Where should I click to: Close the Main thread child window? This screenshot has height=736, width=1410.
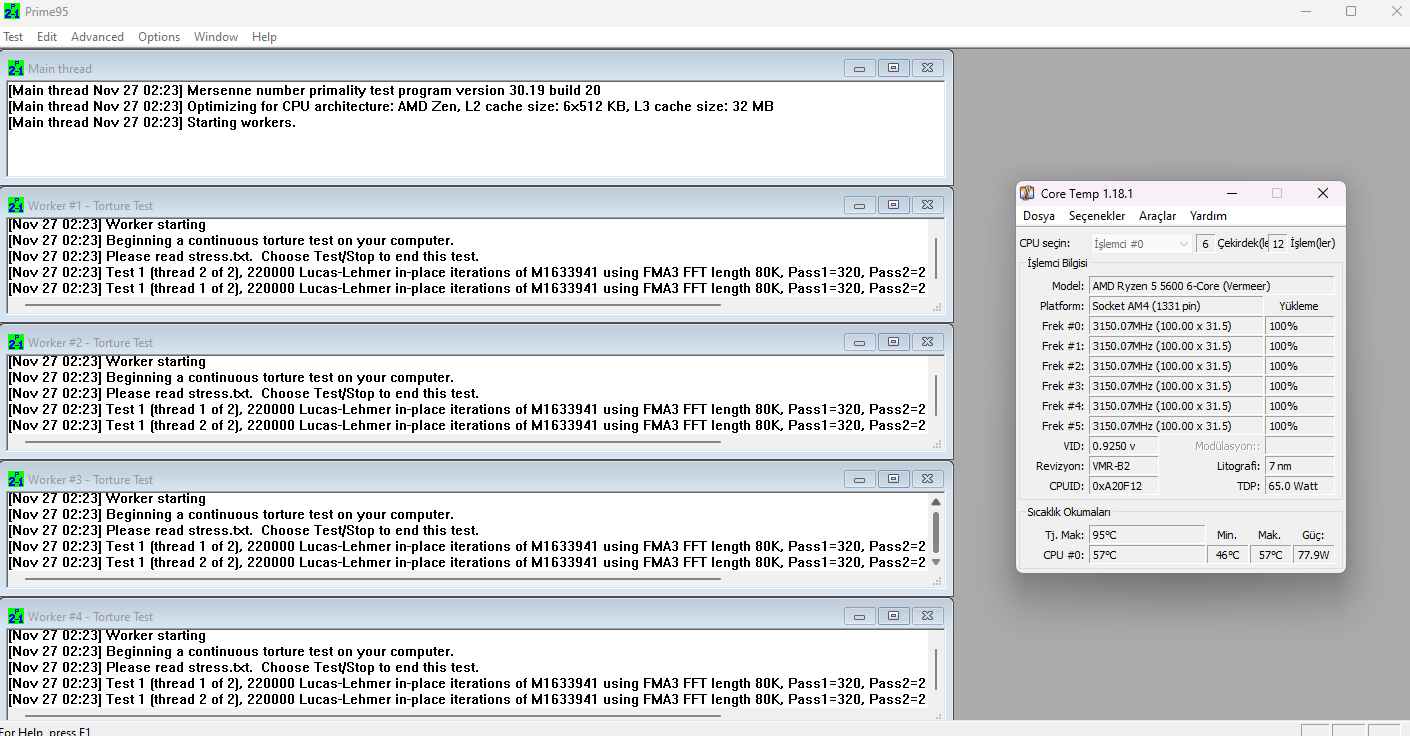coord(927,68)
